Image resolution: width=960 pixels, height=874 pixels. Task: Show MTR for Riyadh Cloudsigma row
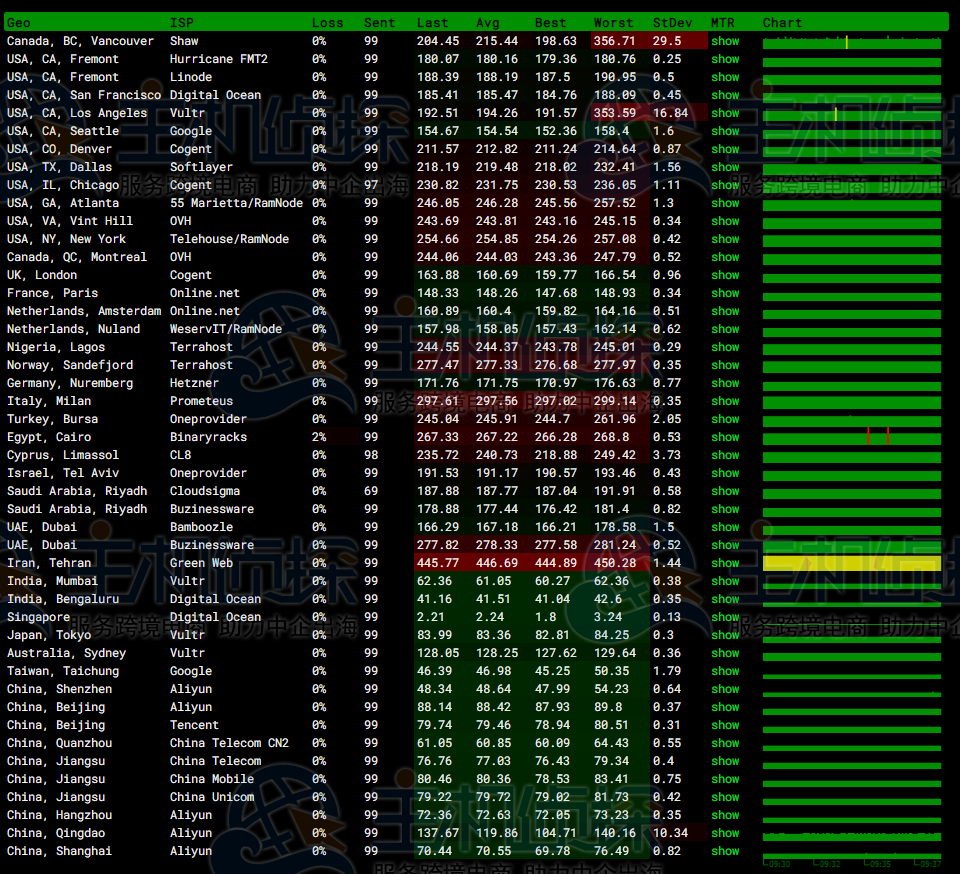pyautogui.click(x=725, y=491)
